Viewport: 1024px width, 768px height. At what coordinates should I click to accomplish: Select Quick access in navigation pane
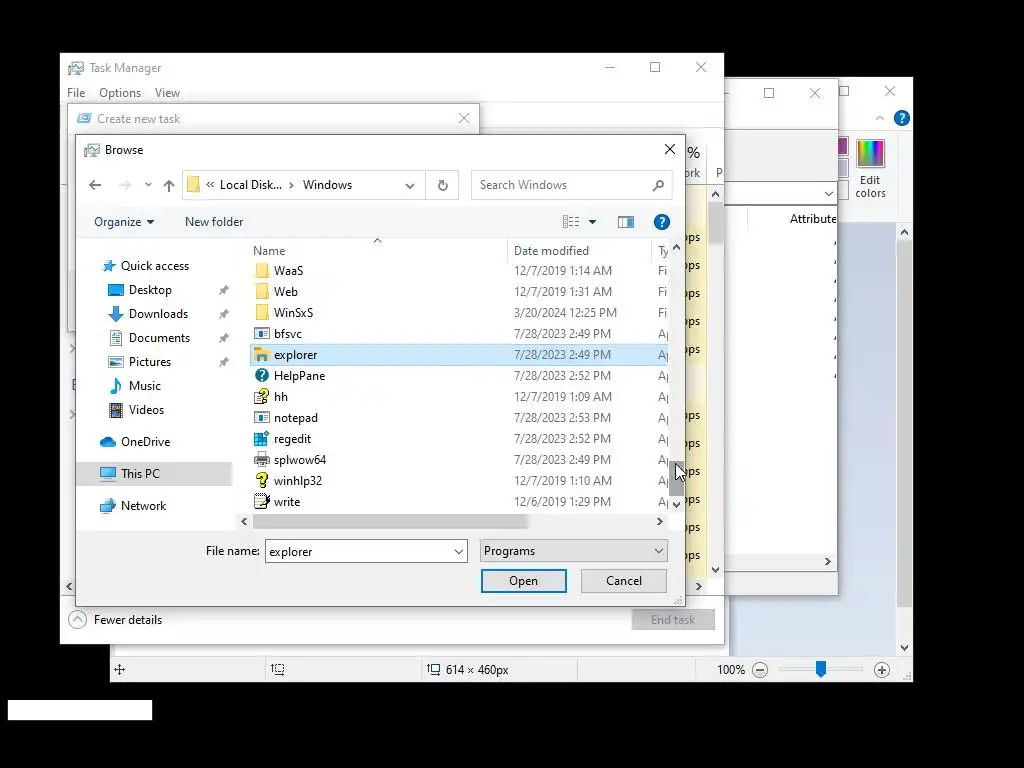pos(155,266)
